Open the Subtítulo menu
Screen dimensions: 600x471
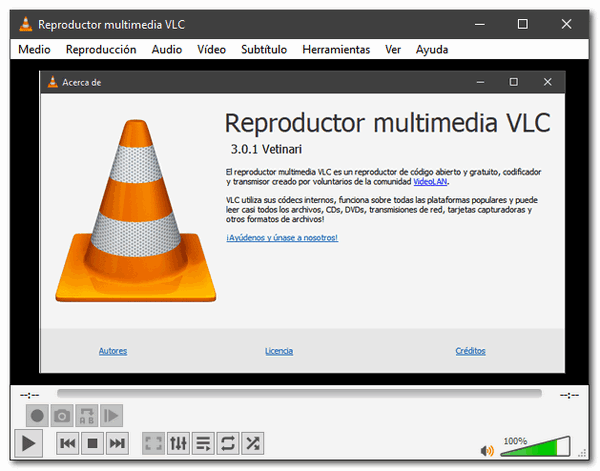(264, 49)
